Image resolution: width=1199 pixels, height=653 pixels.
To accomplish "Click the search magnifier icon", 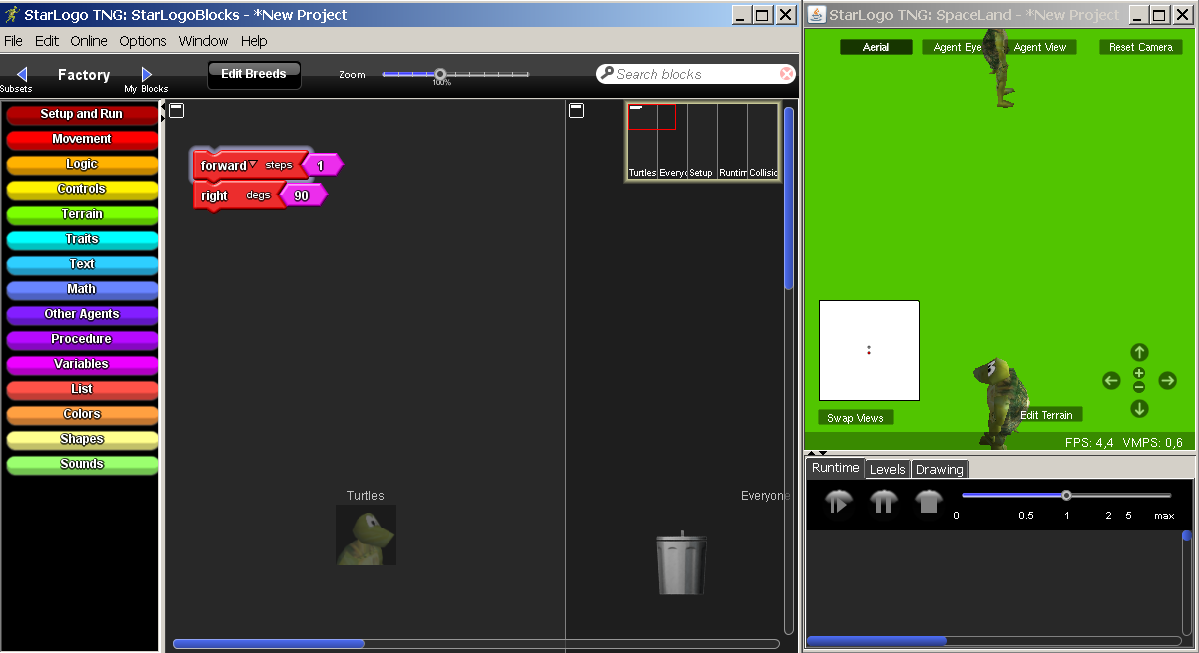I will point(607,73).
